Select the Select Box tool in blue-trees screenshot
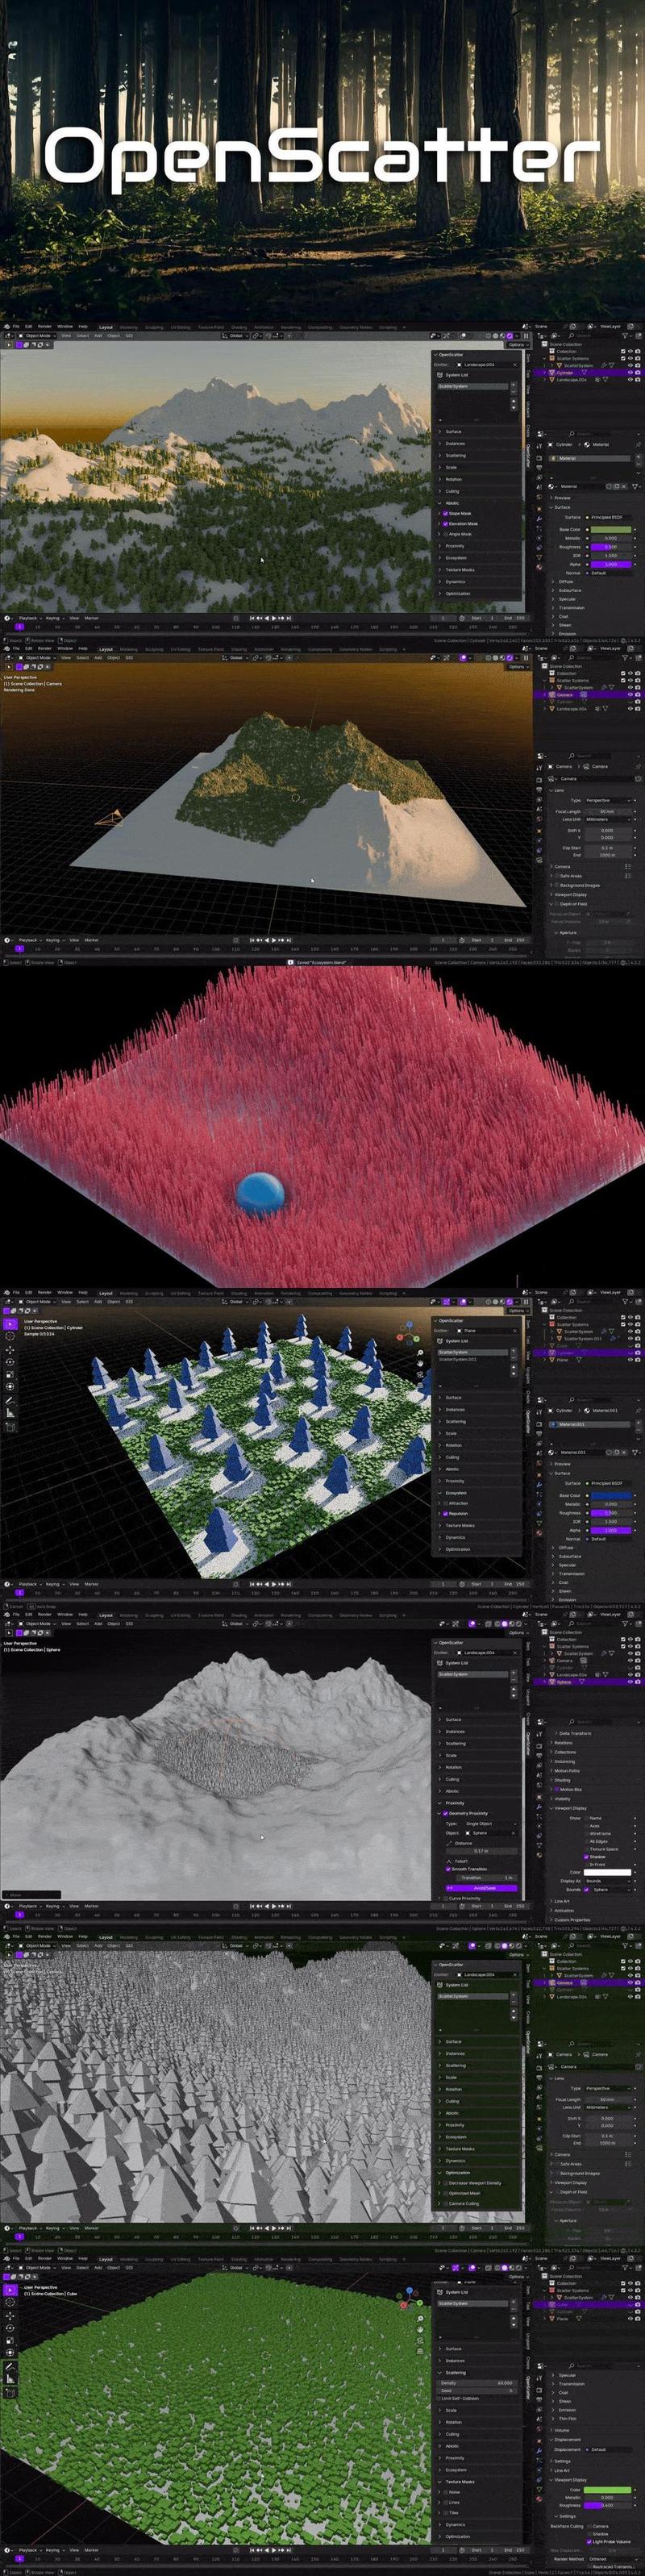The image size is (645, 2576). point(9,1325)
